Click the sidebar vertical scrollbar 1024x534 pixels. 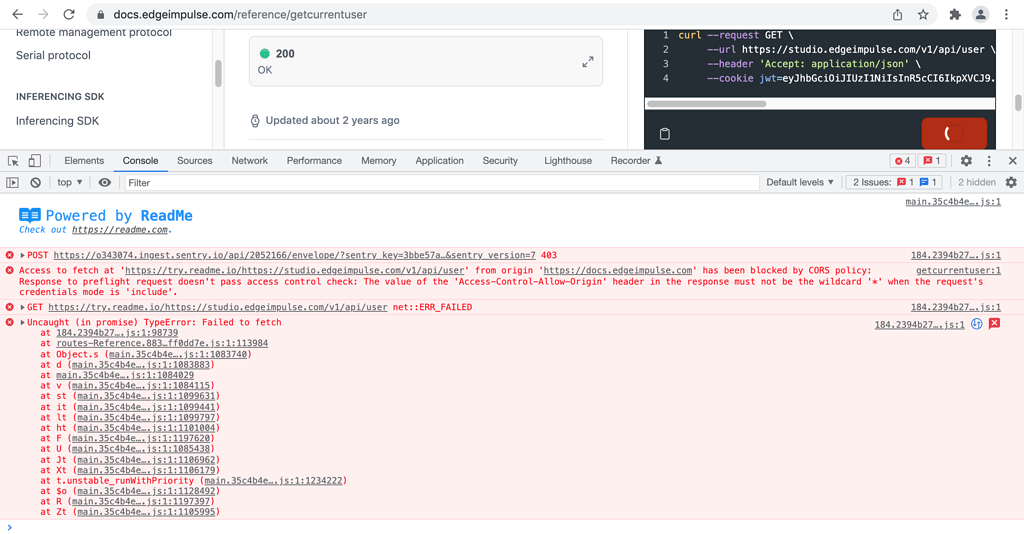218,73
